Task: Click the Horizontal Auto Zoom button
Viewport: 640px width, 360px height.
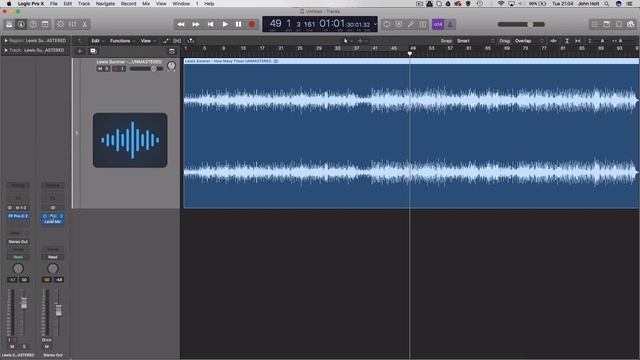Action: tap(578, 41)
